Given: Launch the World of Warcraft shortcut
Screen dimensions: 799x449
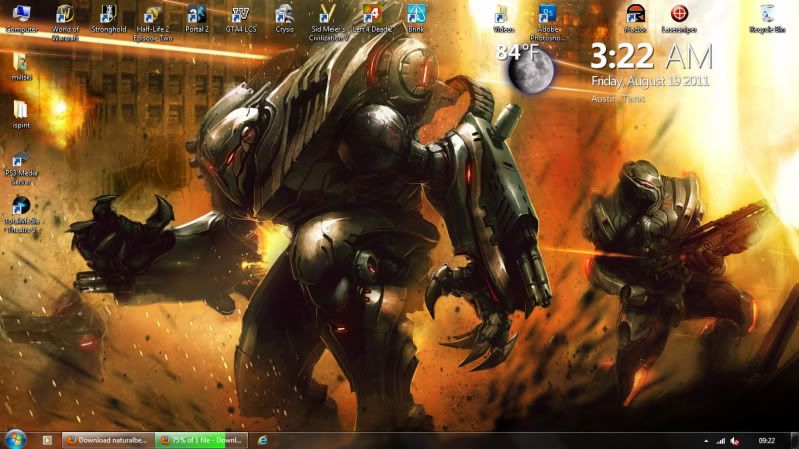Looking at the screenshot, I should (x=65, y=22).
